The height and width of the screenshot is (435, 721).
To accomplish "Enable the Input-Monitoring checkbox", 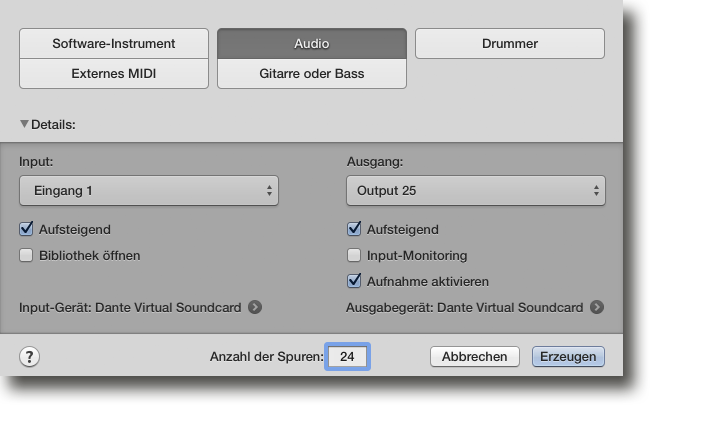I will (354, 255).
